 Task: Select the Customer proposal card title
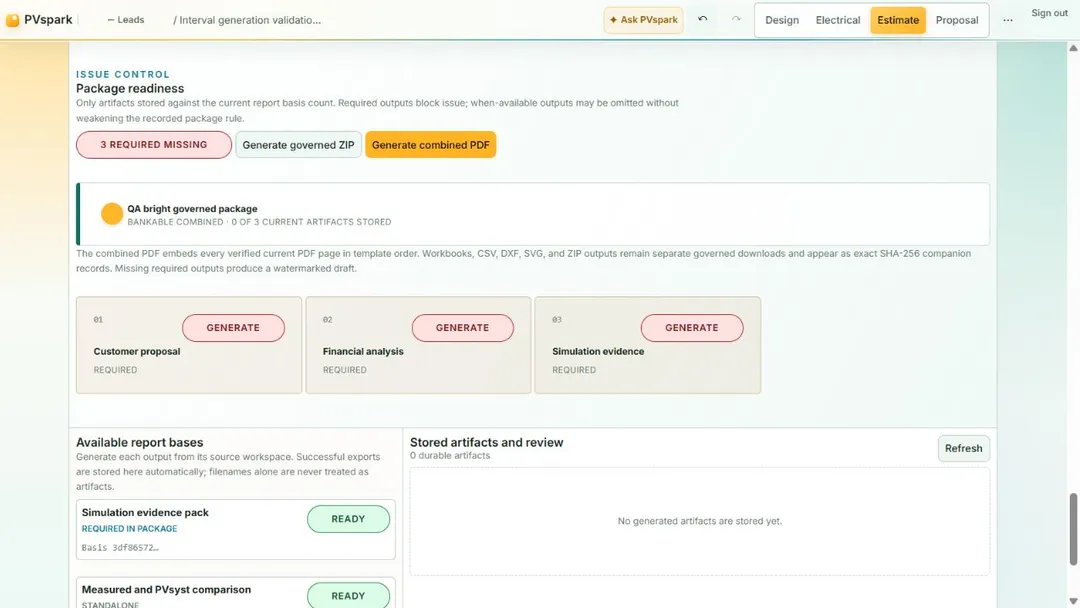tap(136, 351)
